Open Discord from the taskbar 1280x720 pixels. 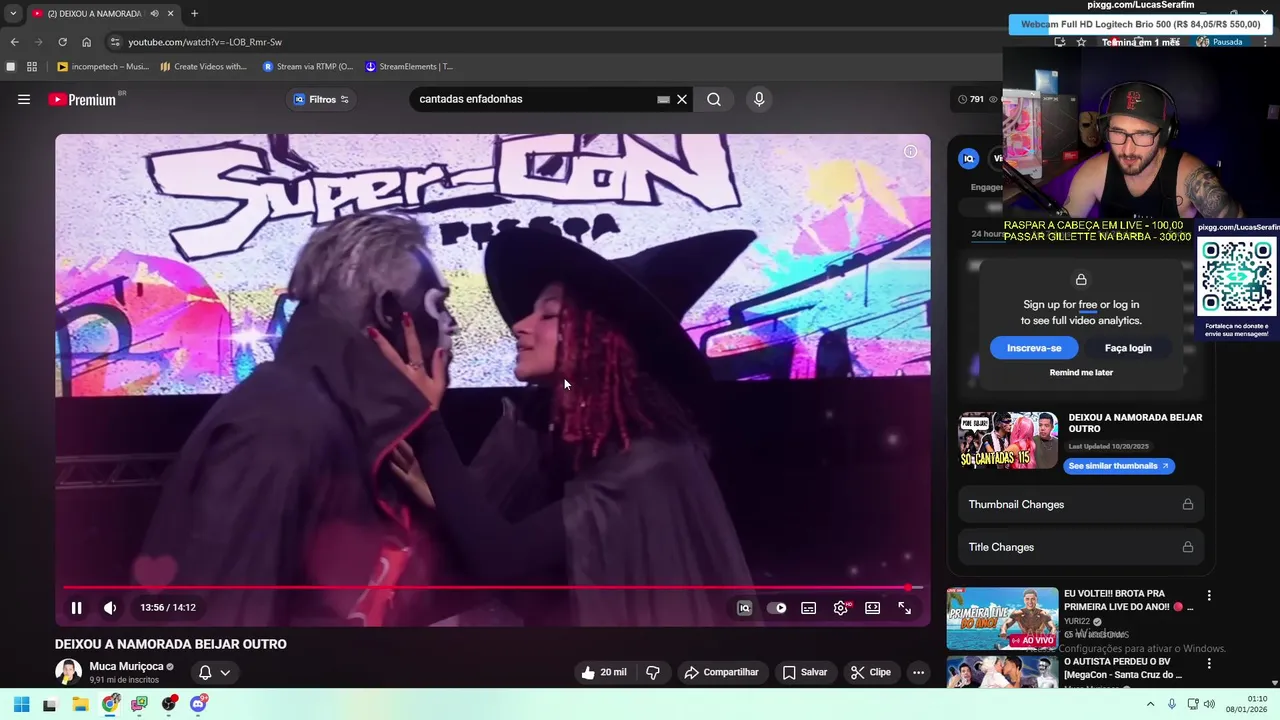198,704
